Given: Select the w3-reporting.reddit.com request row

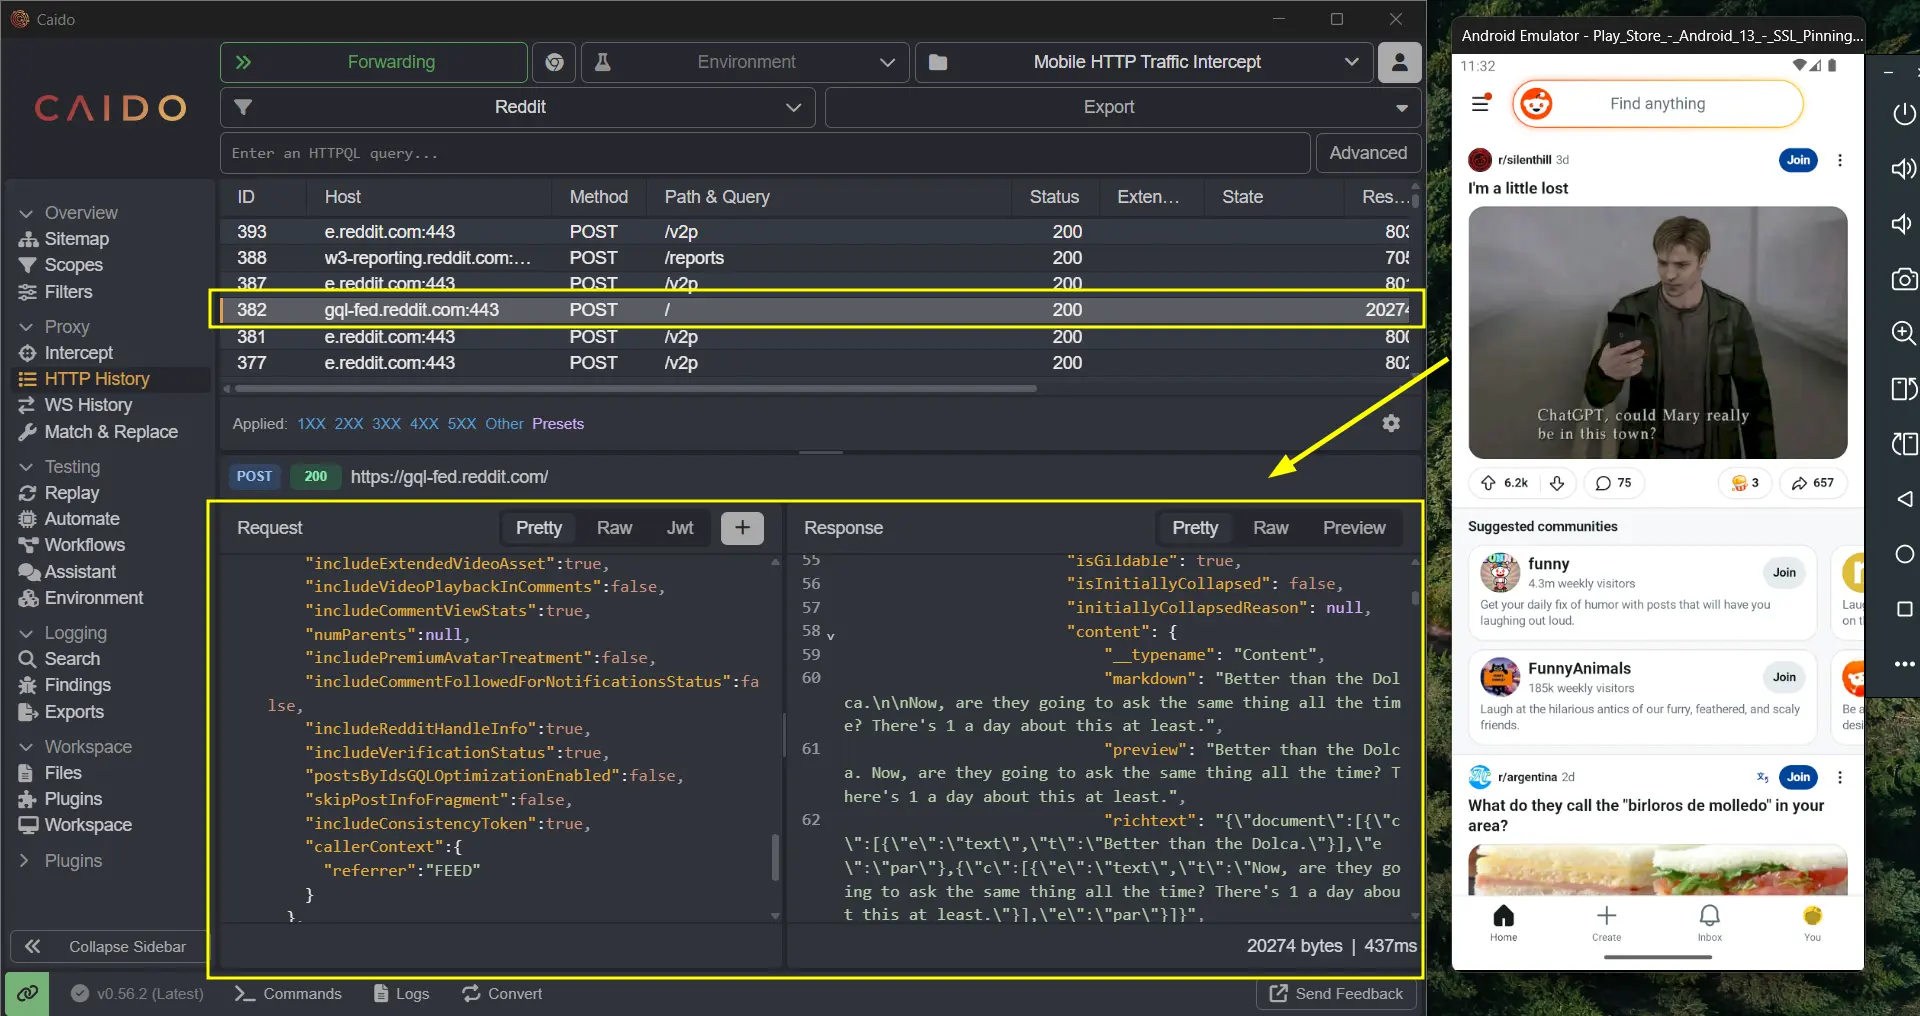Looking at the screenshot, I should [x=815, y=258].
